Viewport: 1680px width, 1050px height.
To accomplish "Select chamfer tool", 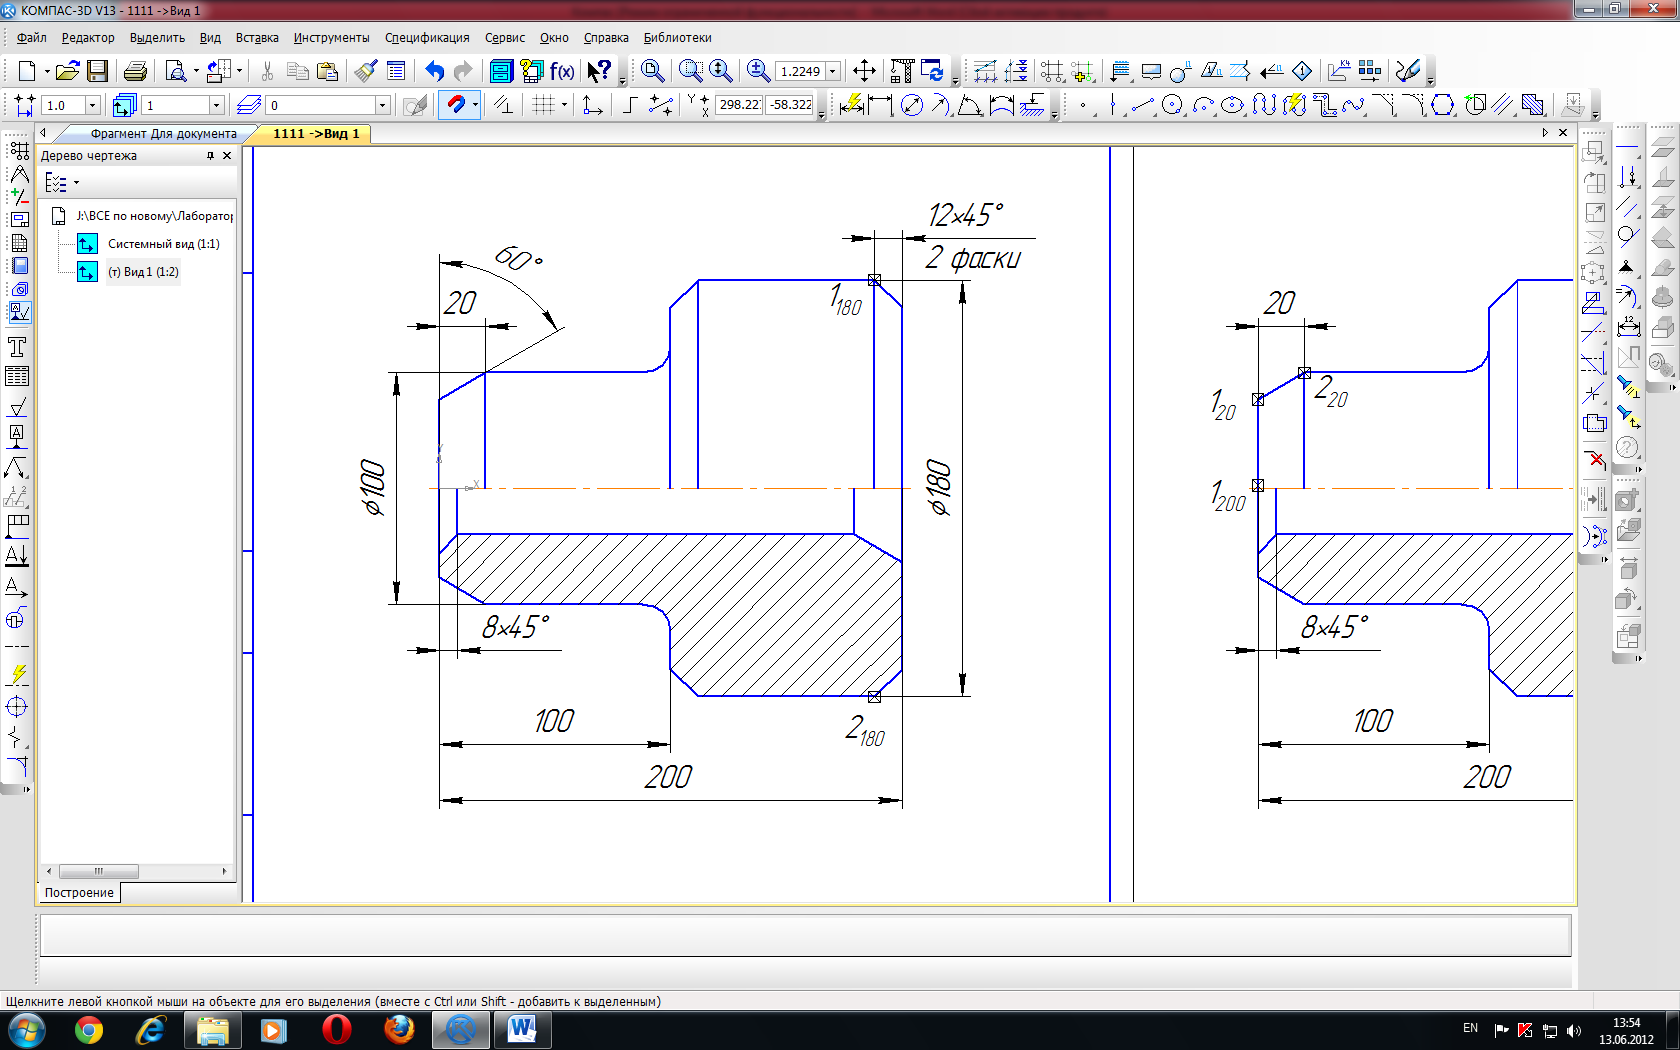I will point(1384,105).
